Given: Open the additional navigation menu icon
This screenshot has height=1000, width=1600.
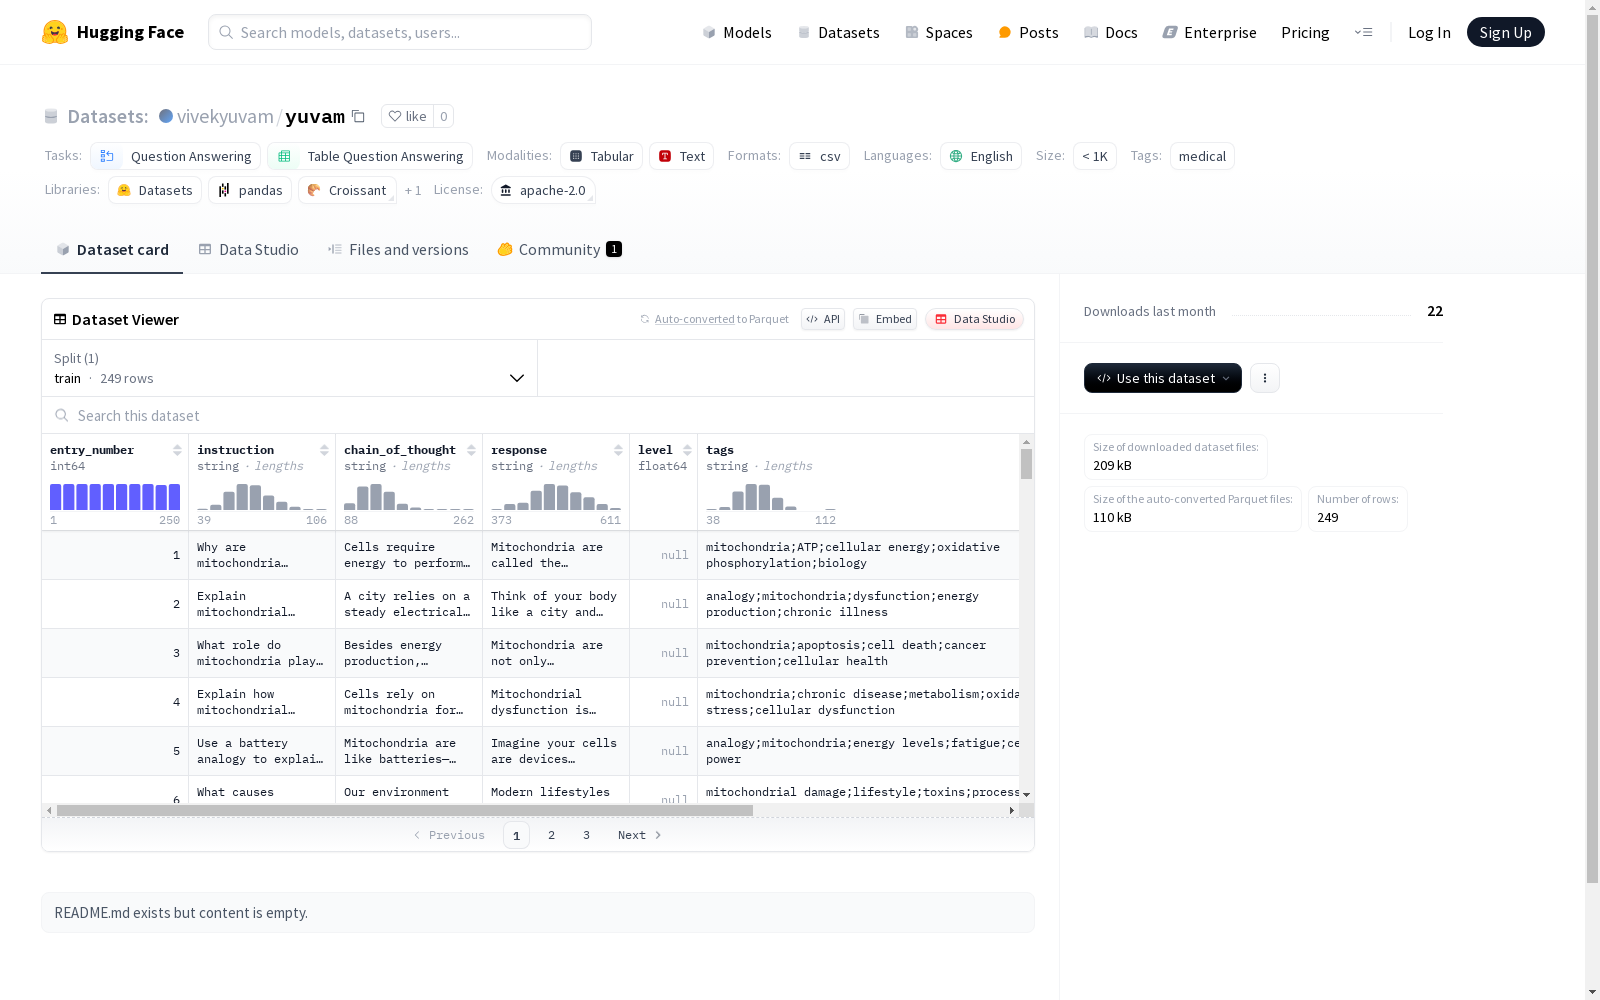Looking at the screenshot, I should pos(1363,32).
